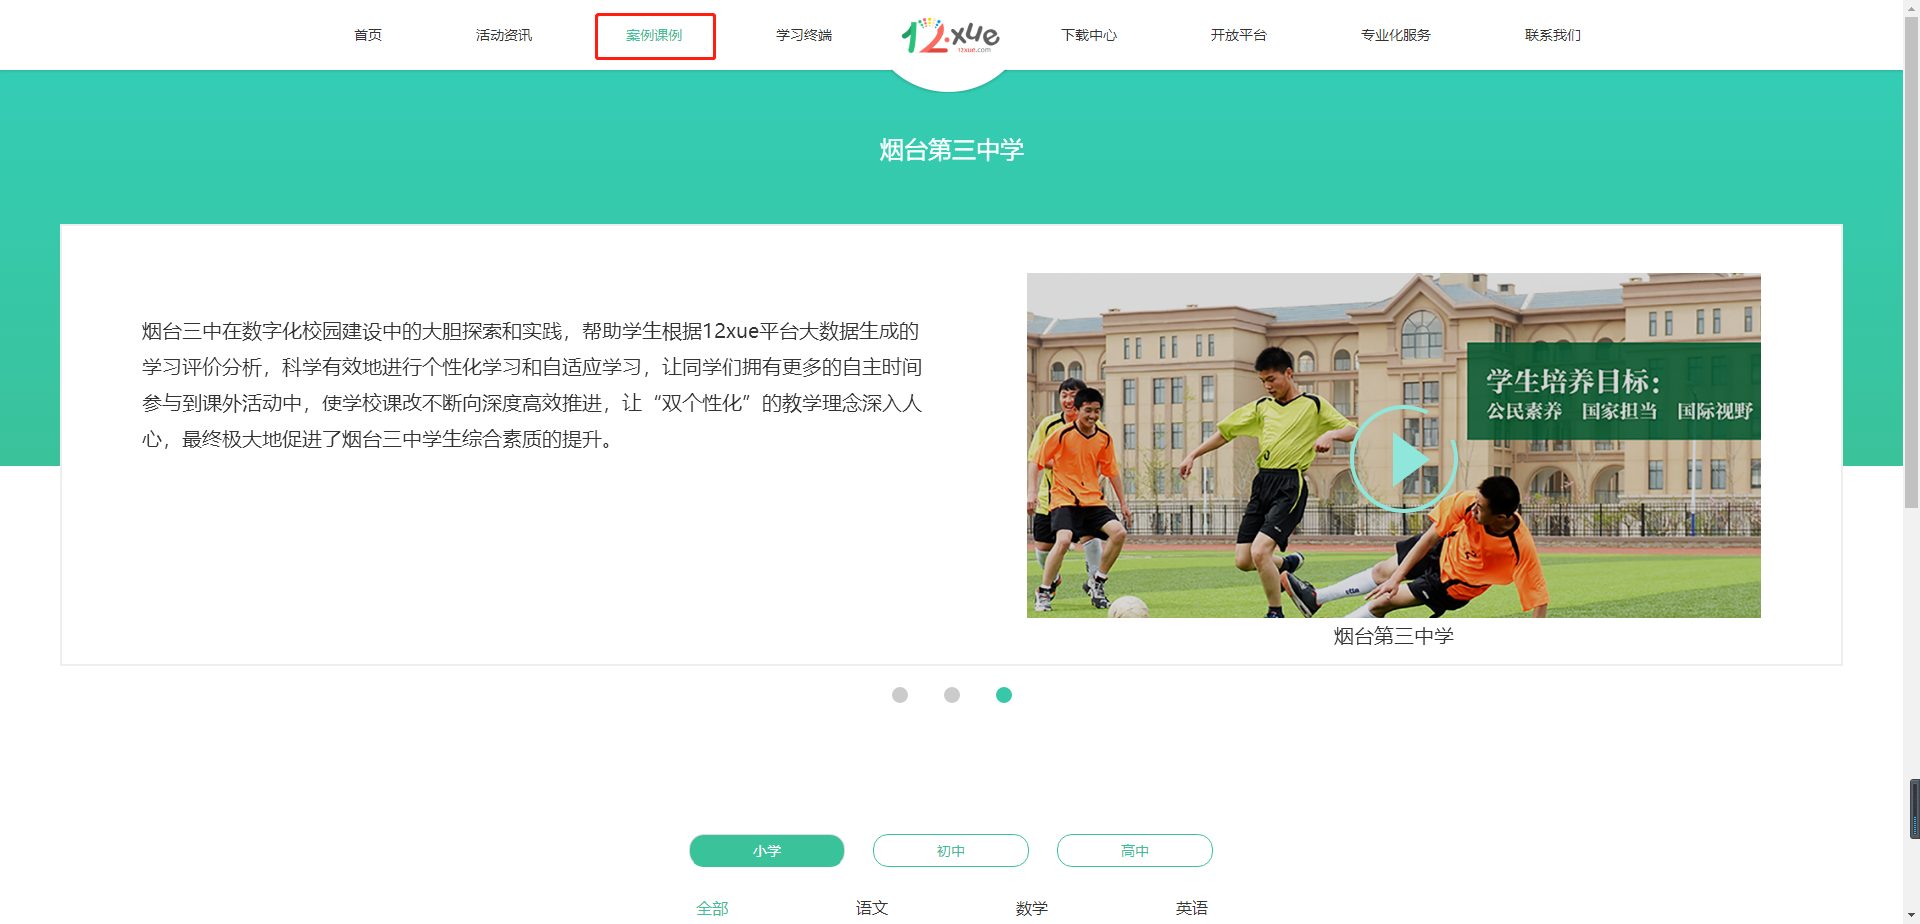The height and width of the screenshot is (924, 1920).
Task: Click the 烟台第三中学 caption under video
Action: click(x=1393, y=636)
